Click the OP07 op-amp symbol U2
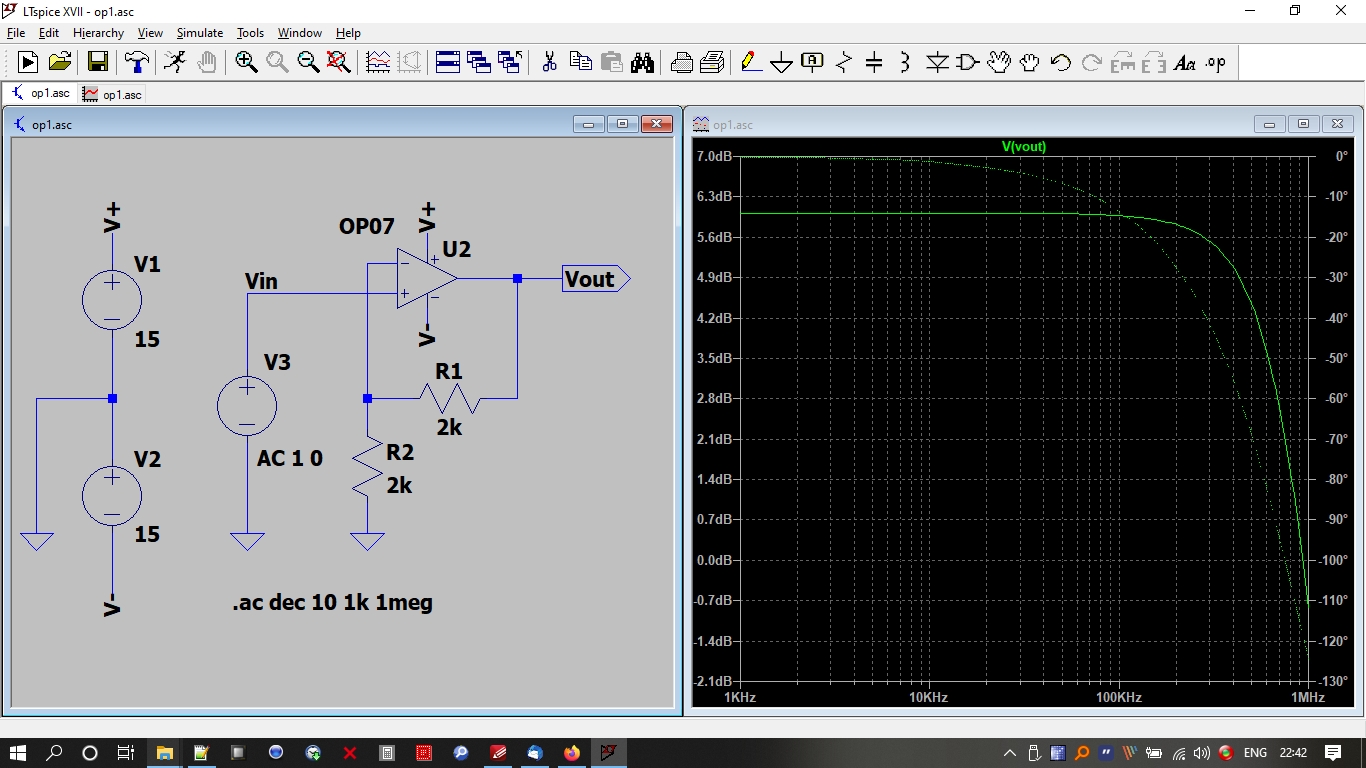The width and height of the screenshot is (1366, 768). click(426, 278)
